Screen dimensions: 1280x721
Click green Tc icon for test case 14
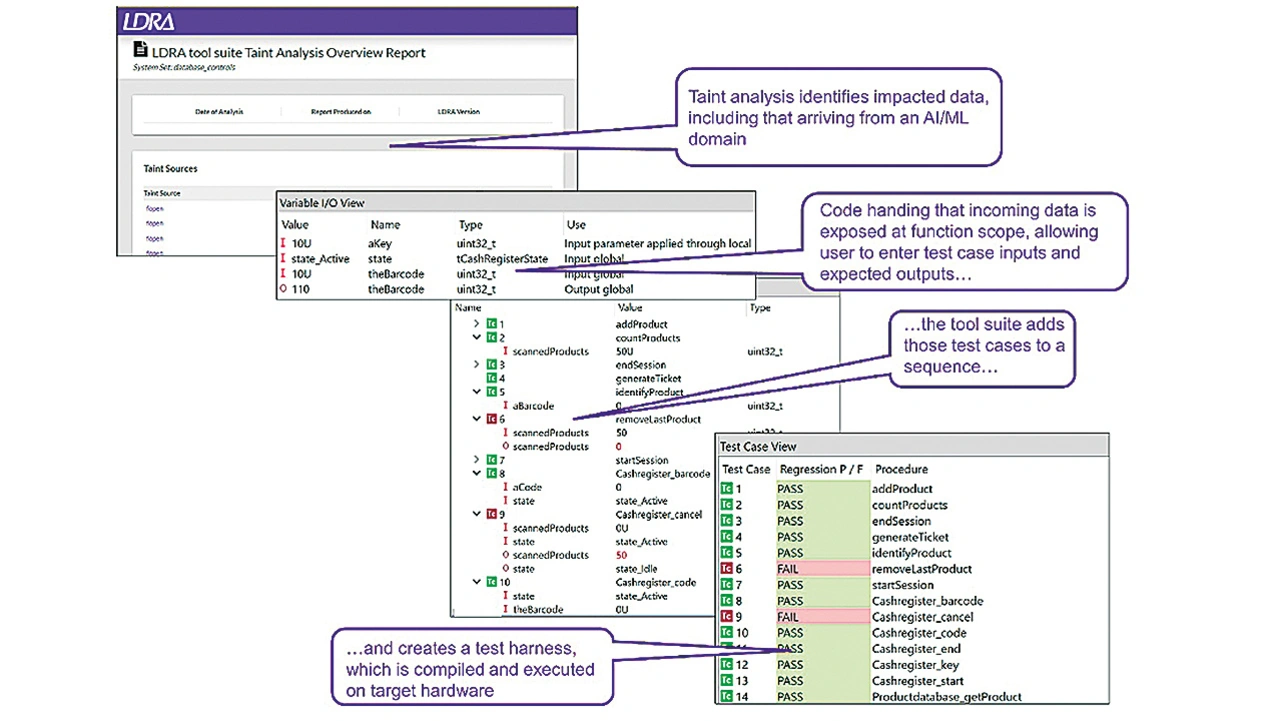[727, 697]
